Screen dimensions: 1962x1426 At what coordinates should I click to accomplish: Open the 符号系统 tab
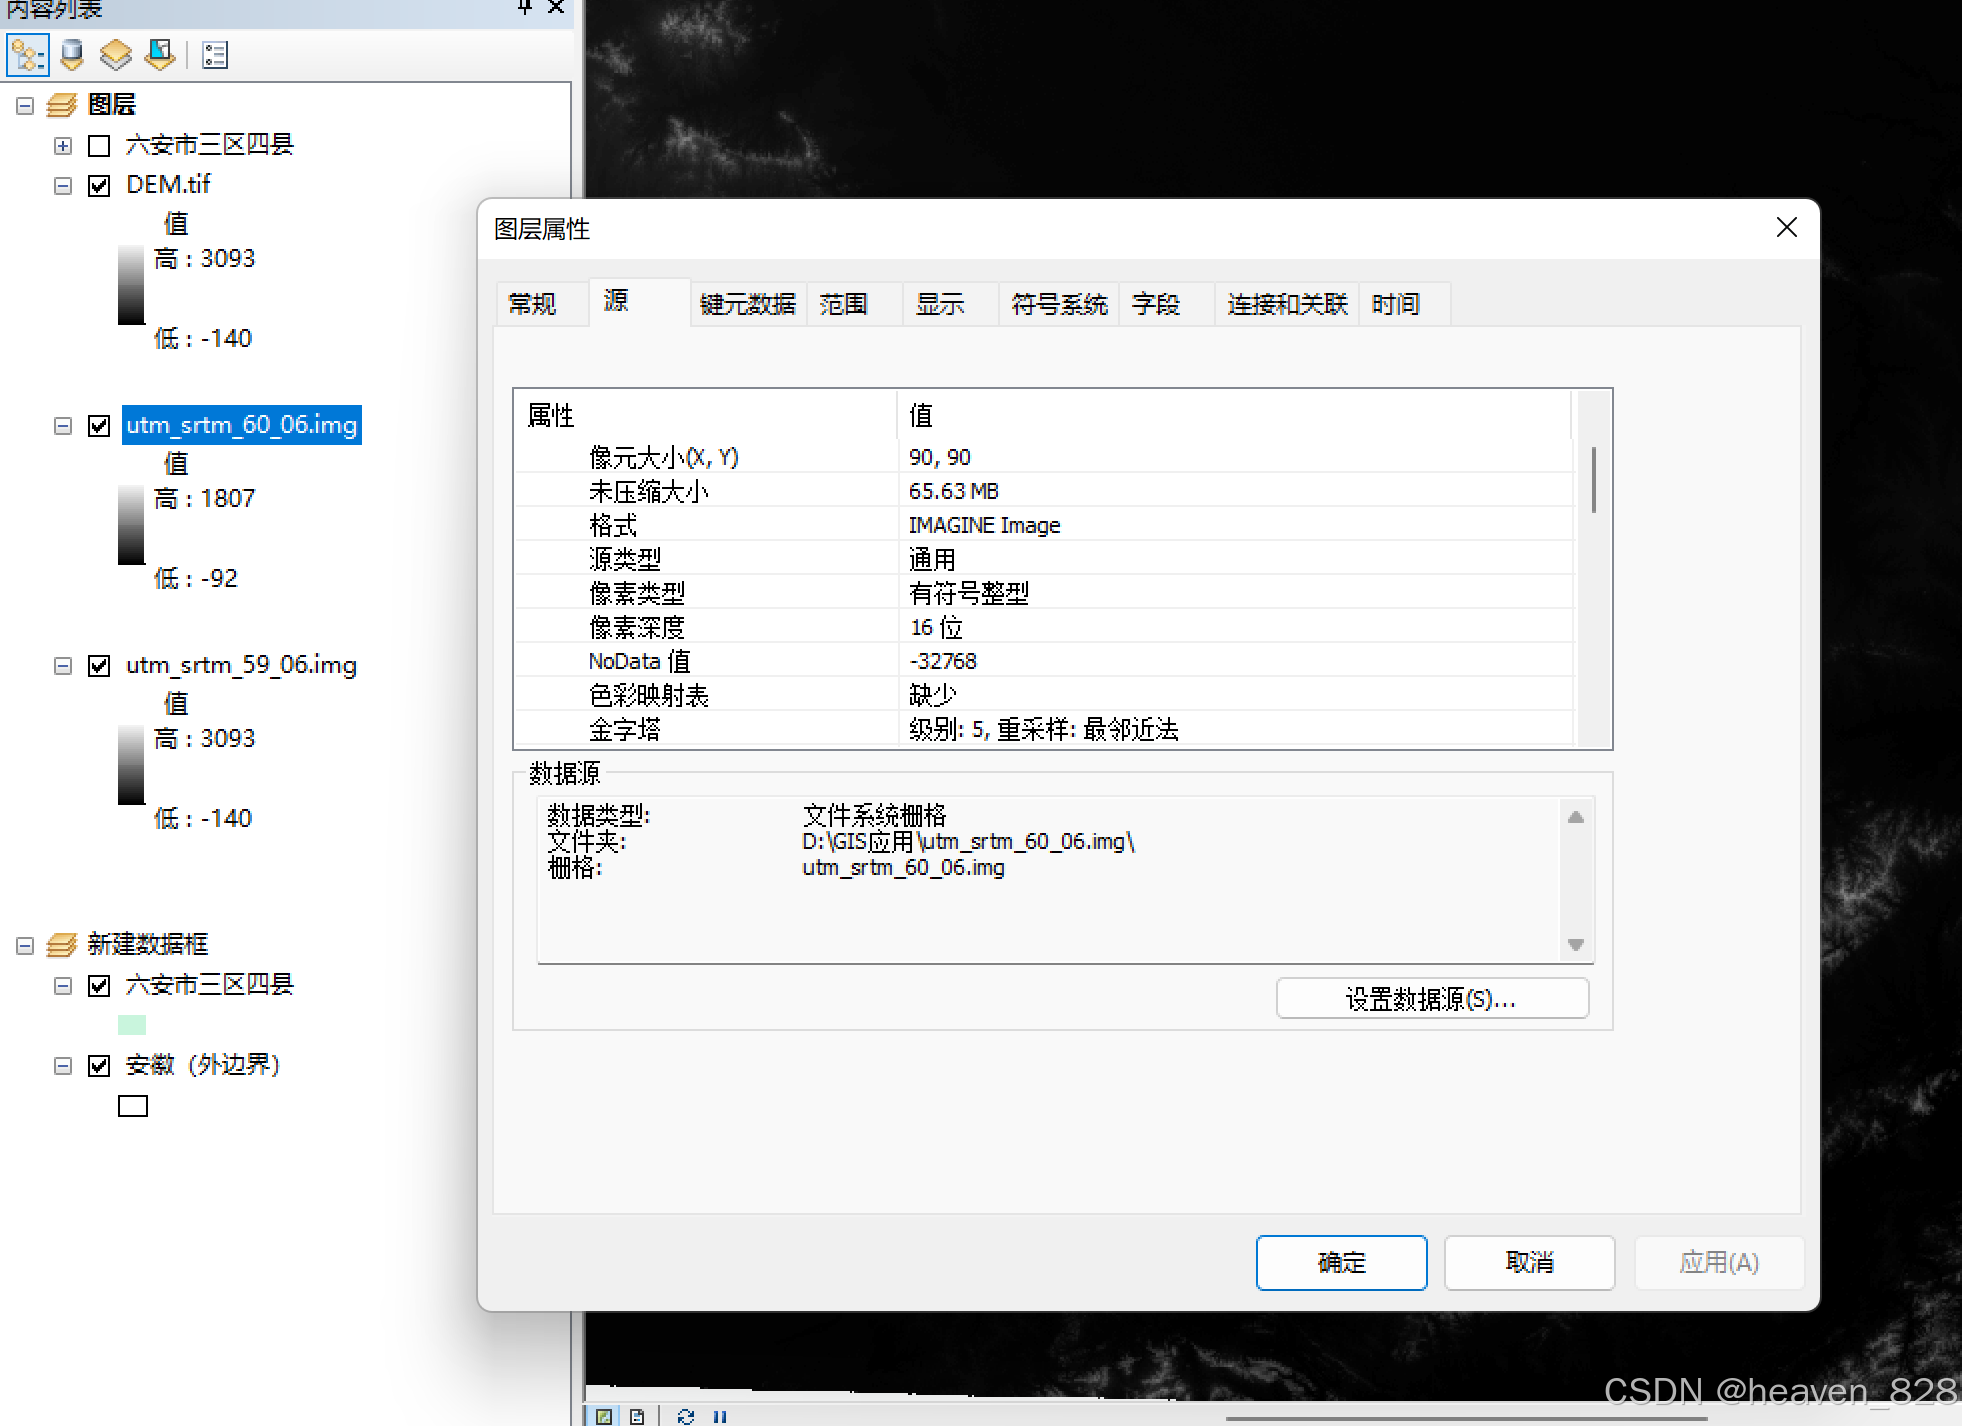coord(1058,304)
